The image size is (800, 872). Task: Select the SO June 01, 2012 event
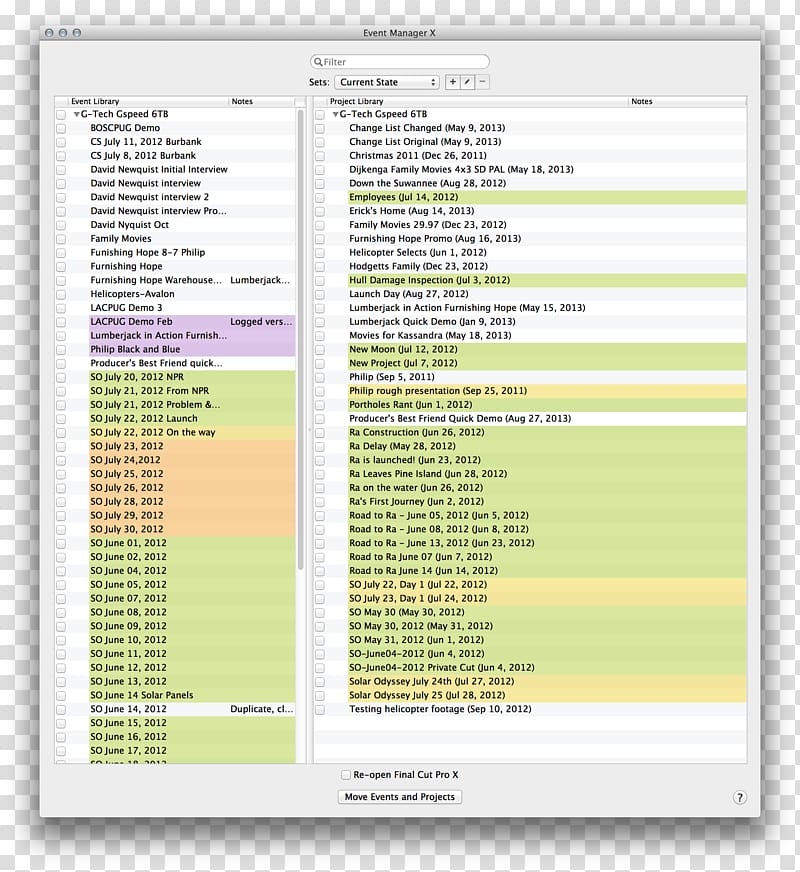(128, 543)
